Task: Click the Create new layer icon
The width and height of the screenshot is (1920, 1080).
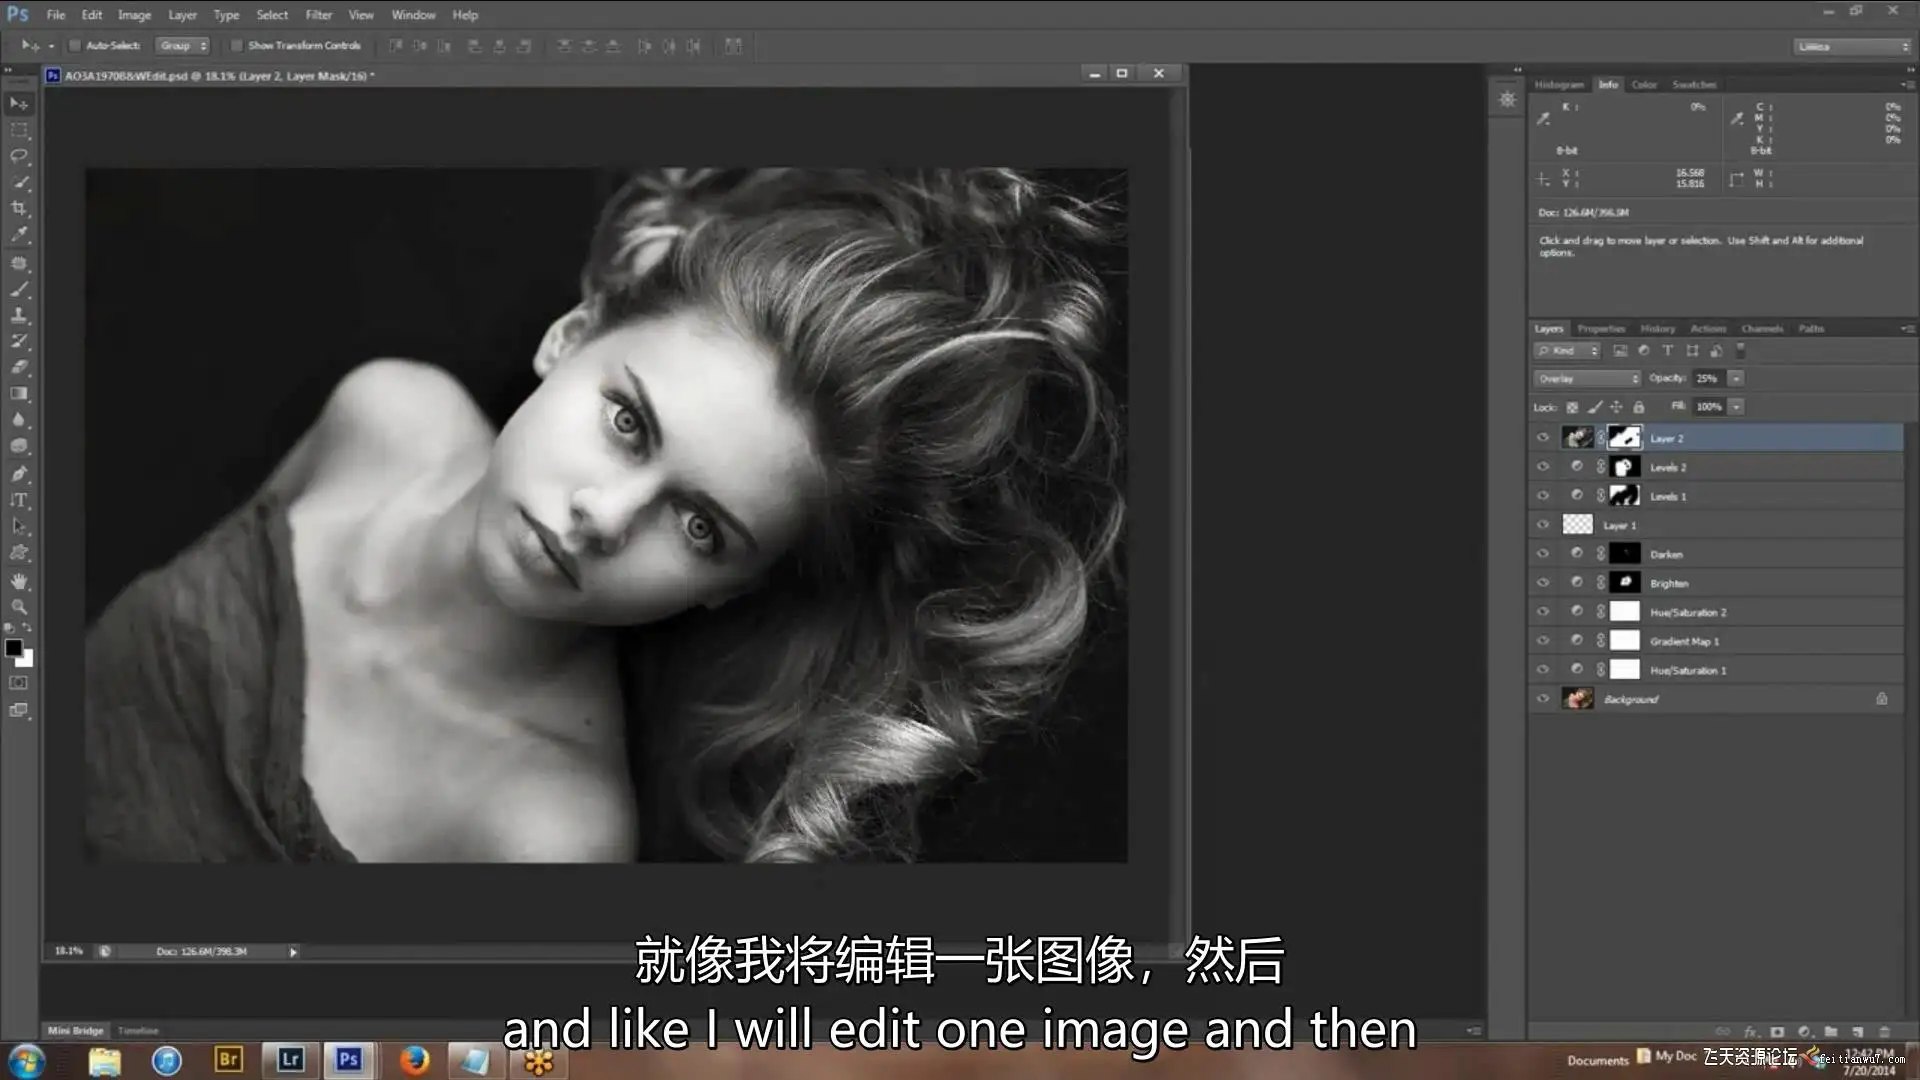Action: click(1857, 1031)
